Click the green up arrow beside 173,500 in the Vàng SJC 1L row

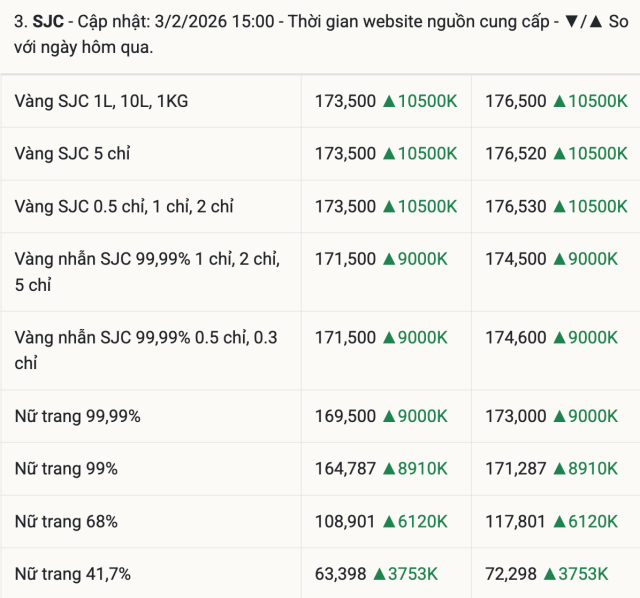[388, 101]
